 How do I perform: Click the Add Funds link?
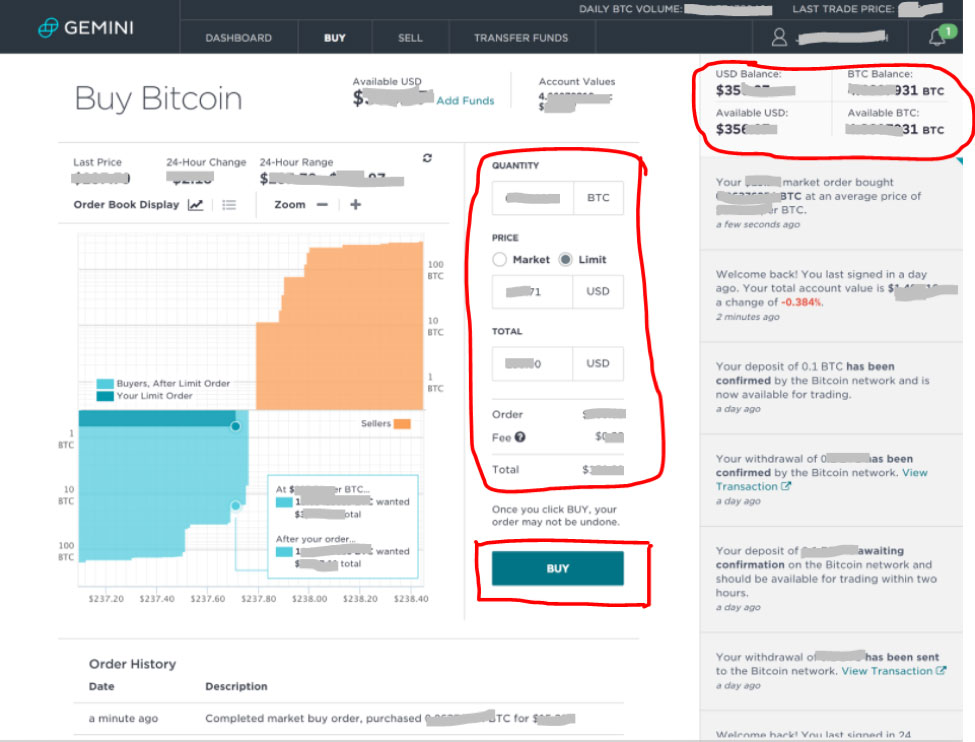pos(465,101)
